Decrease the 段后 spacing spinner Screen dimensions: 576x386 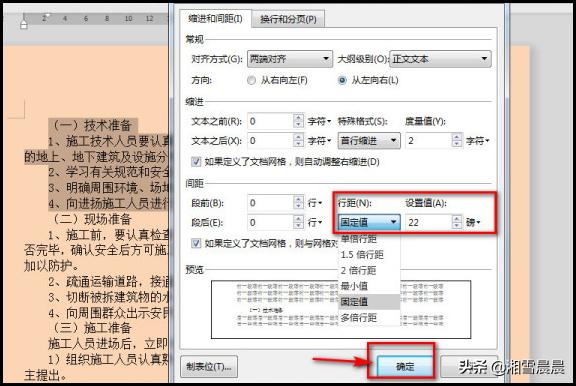point(298,226)
